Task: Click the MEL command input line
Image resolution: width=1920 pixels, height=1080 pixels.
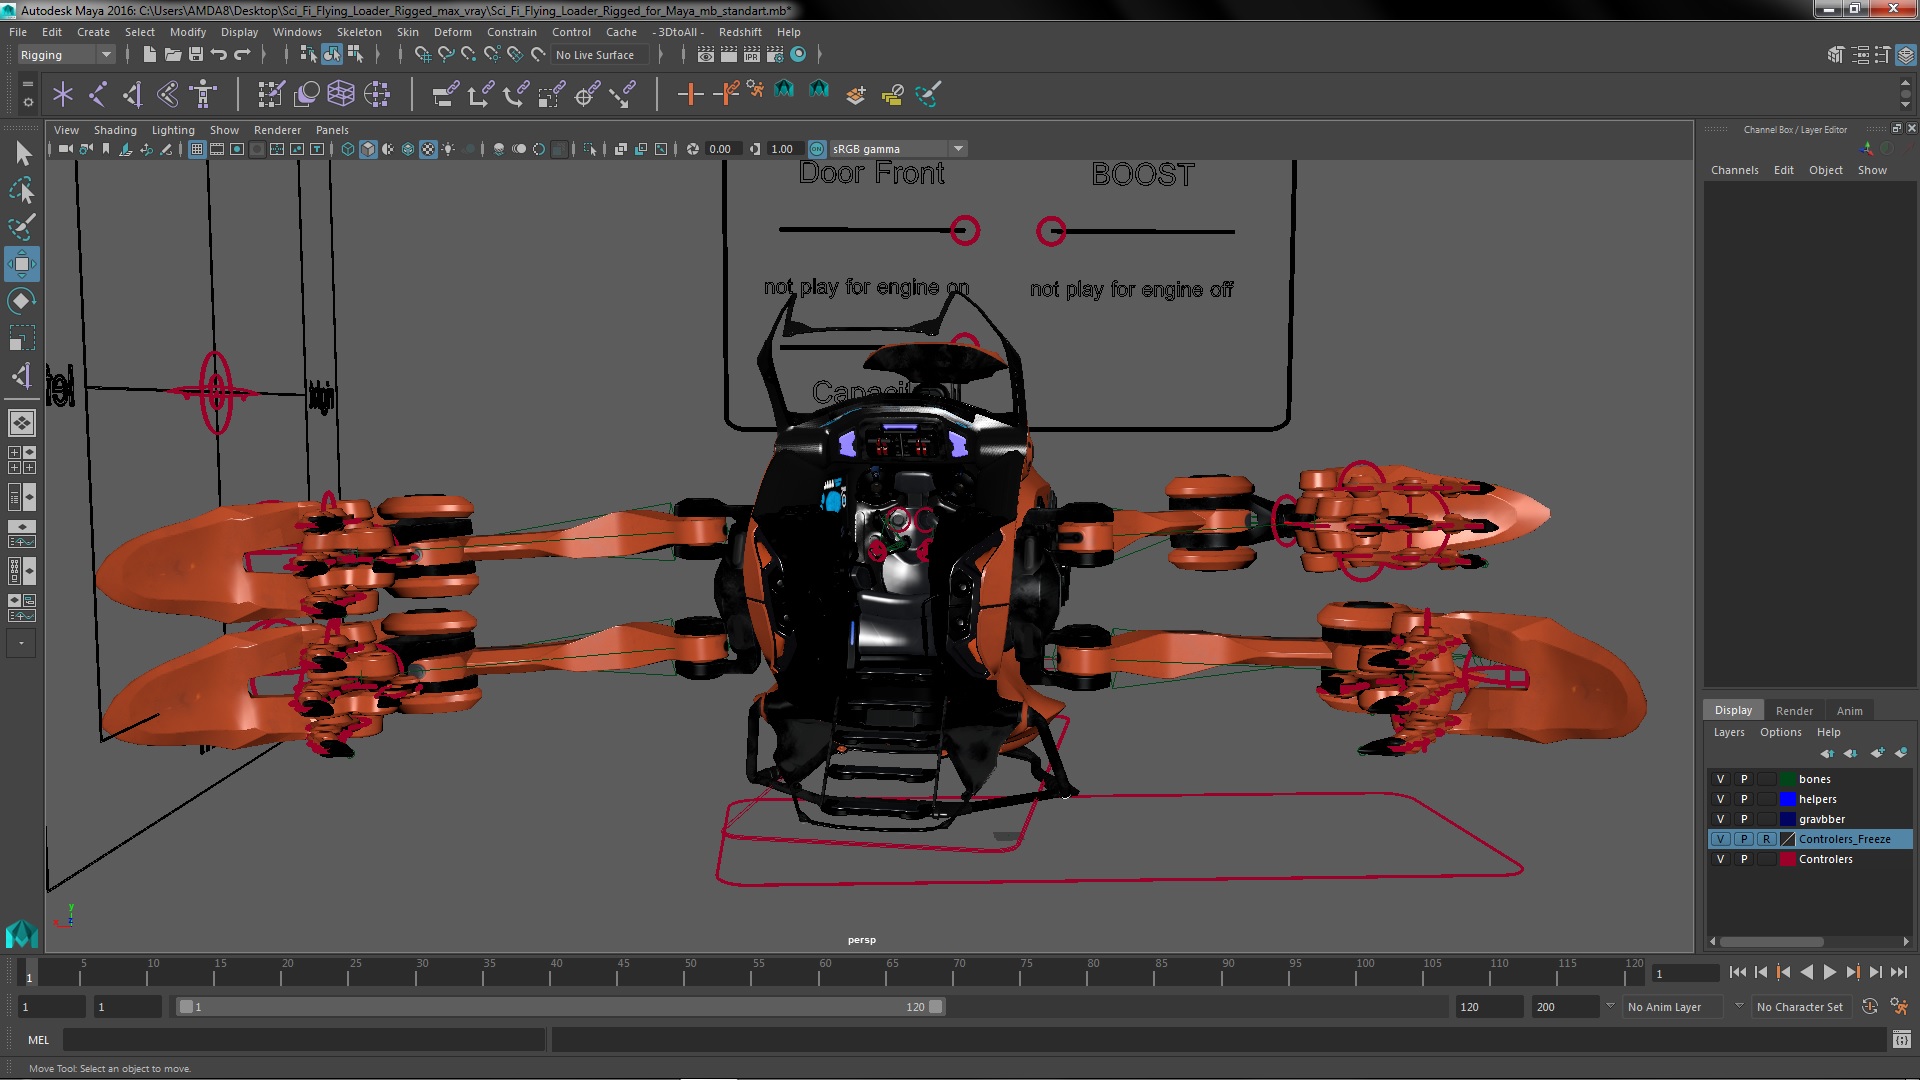Action: (x=304, y=1040)
